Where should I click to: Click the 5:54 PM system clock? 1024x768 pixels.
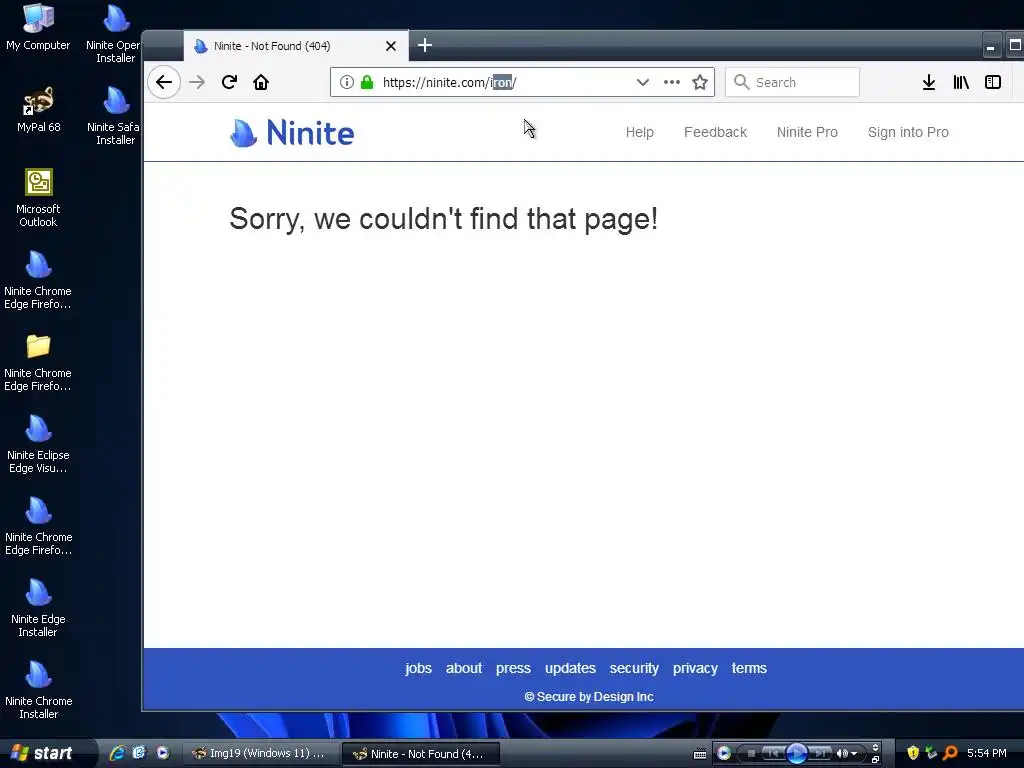point(987,753)
